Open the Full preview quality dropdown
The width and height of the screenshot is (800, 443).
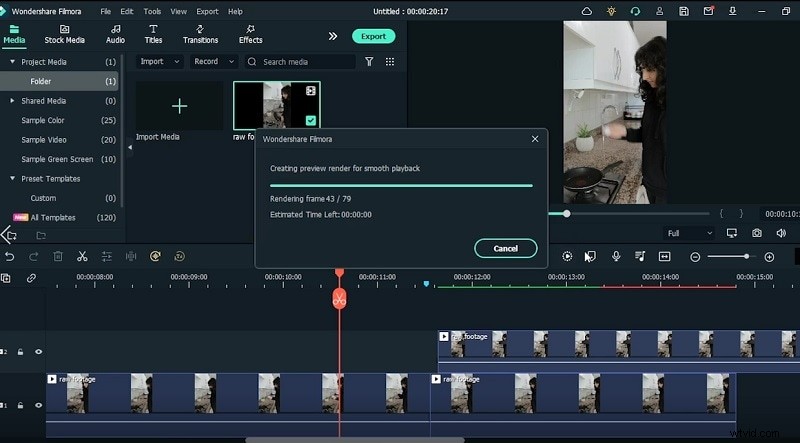(x=689, y=233)
